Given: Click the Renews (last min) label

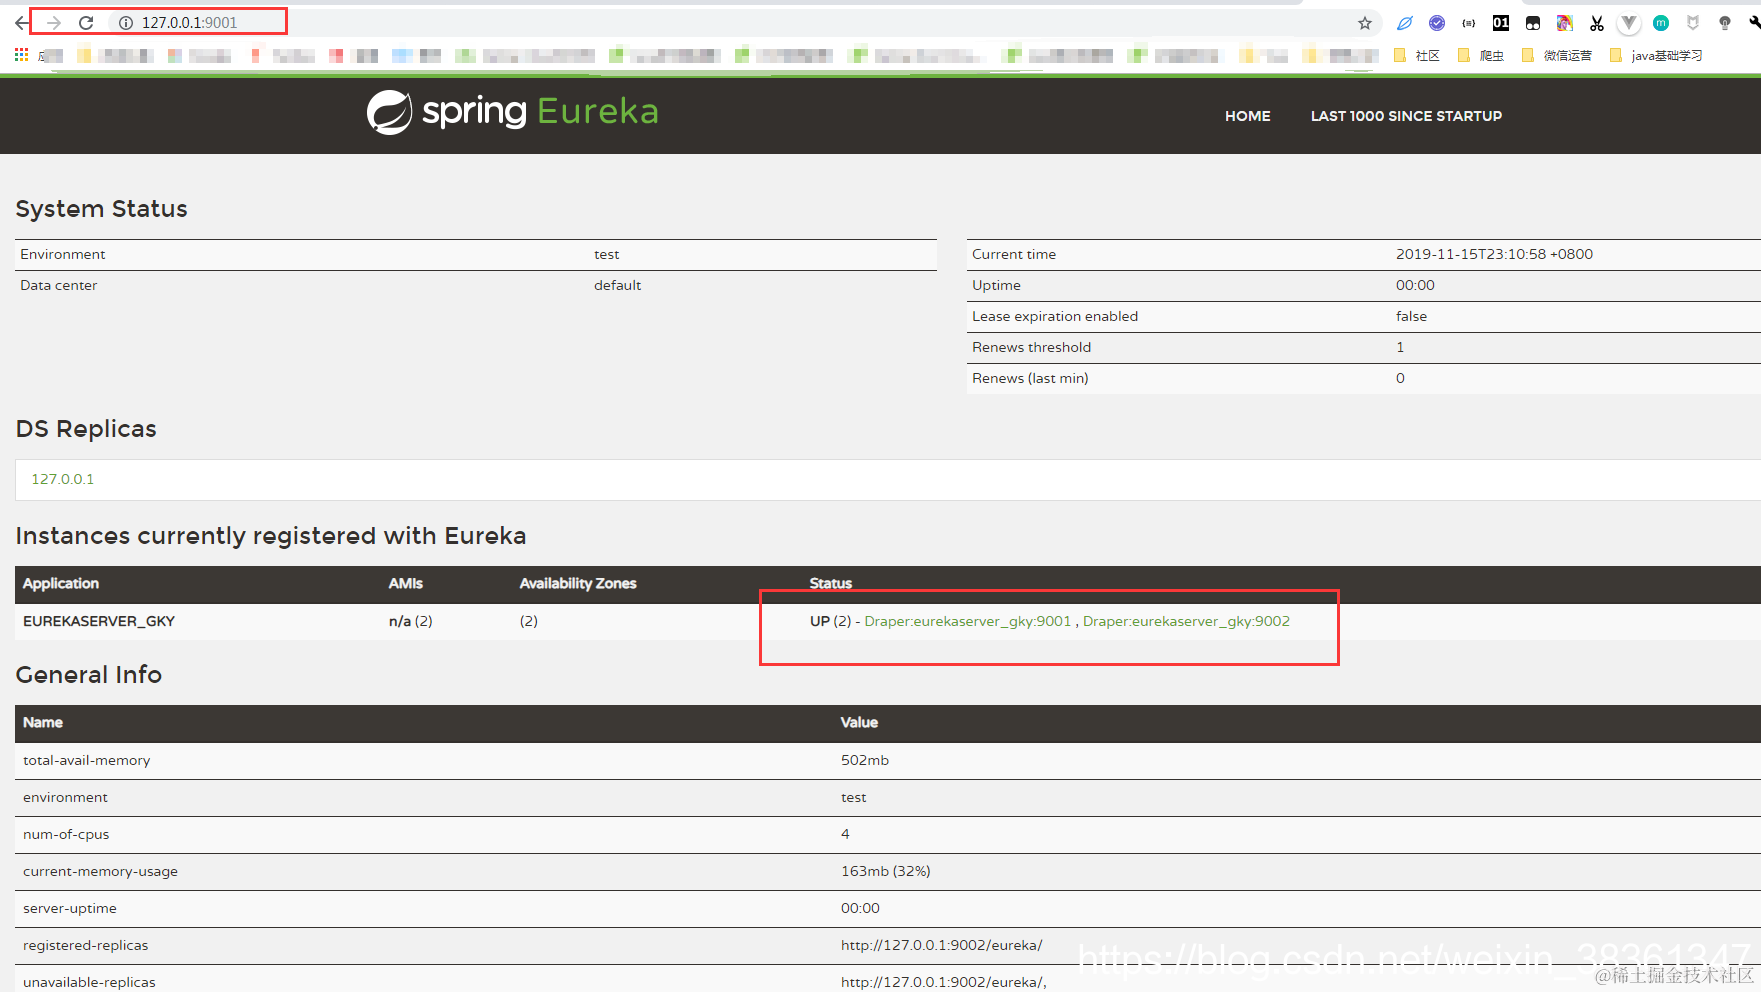Looking at the screenshot, I should click(1030, 378).
